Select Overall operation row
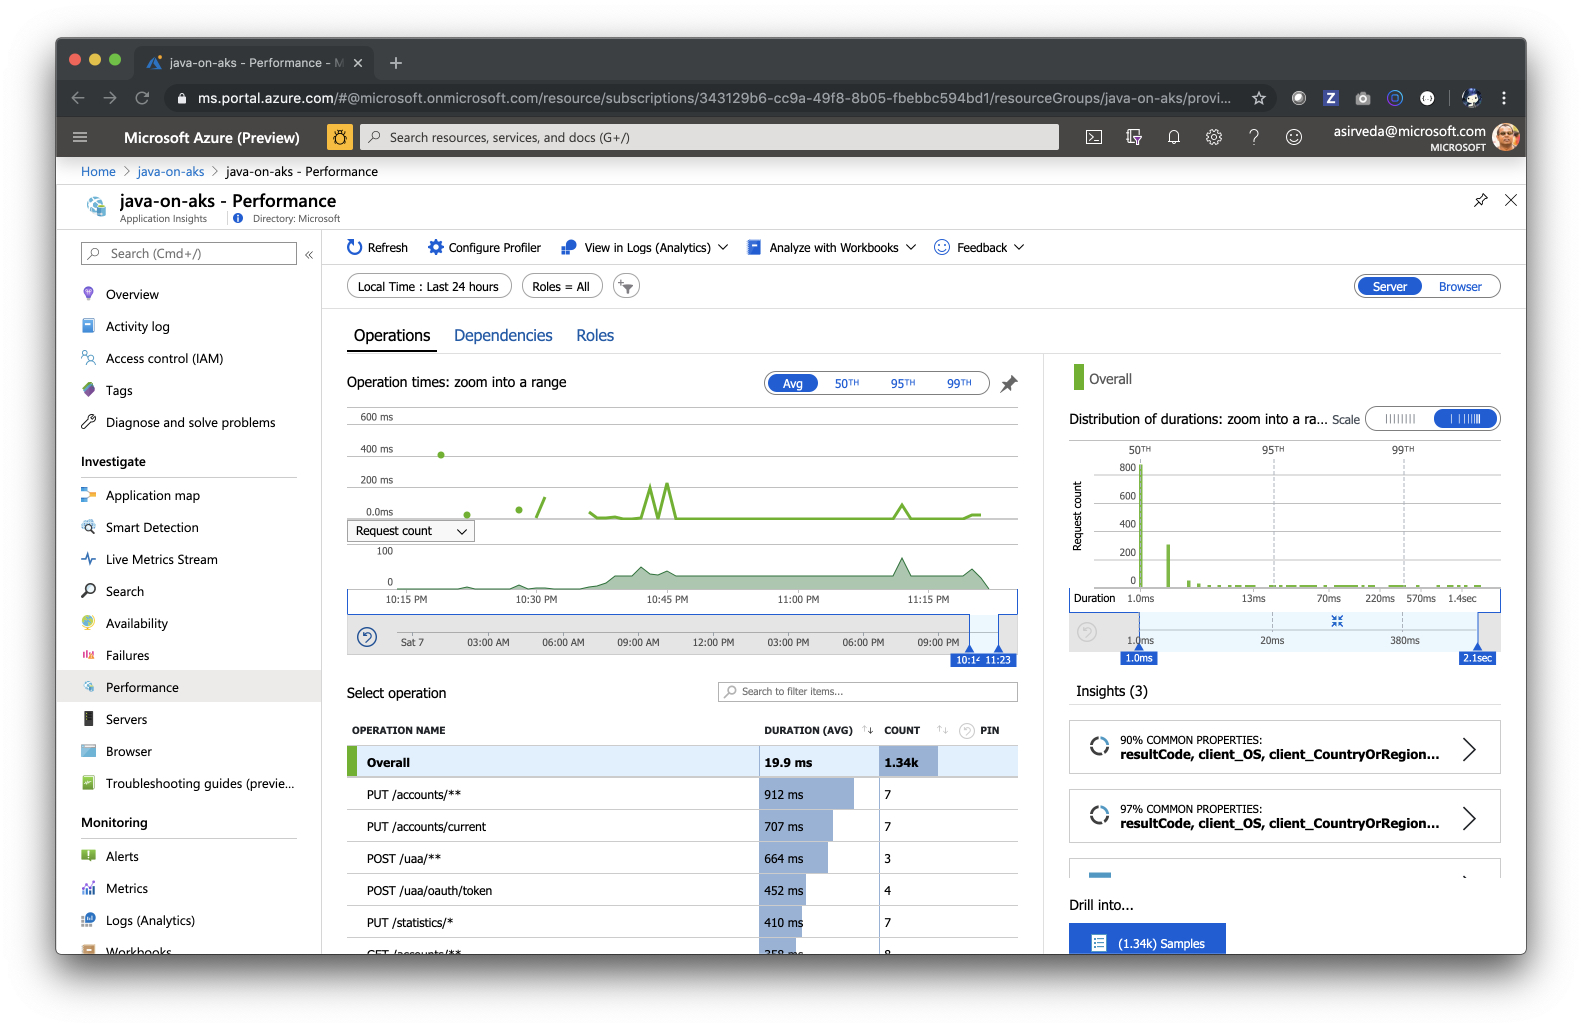The height and width of the screenshot is (1028, 1582). tap(682, 762)
